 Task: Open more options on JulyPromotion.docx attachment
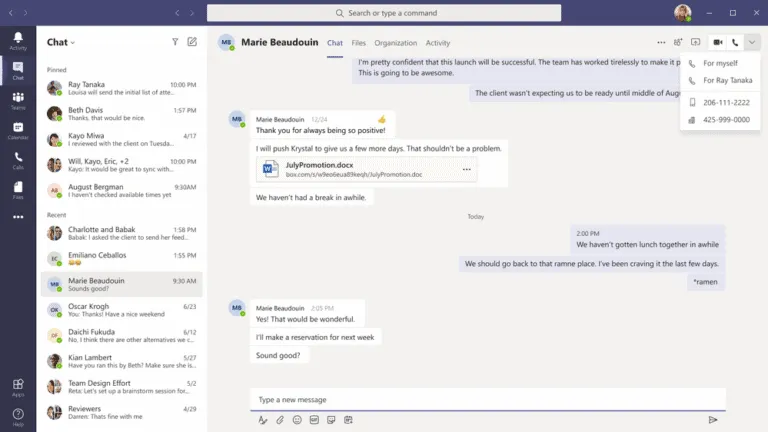tap(466, 169)
